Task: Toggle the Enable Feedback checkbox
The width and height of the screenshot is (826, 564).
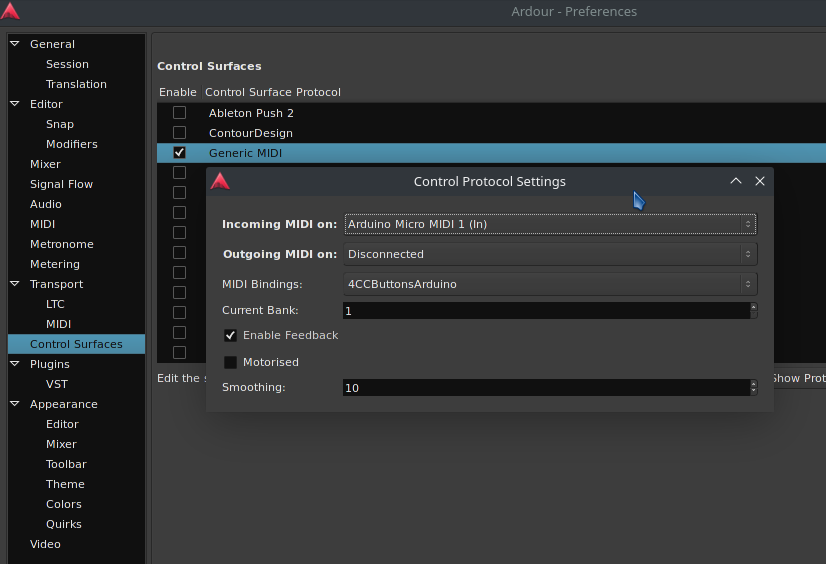Action: coord(231,336)
